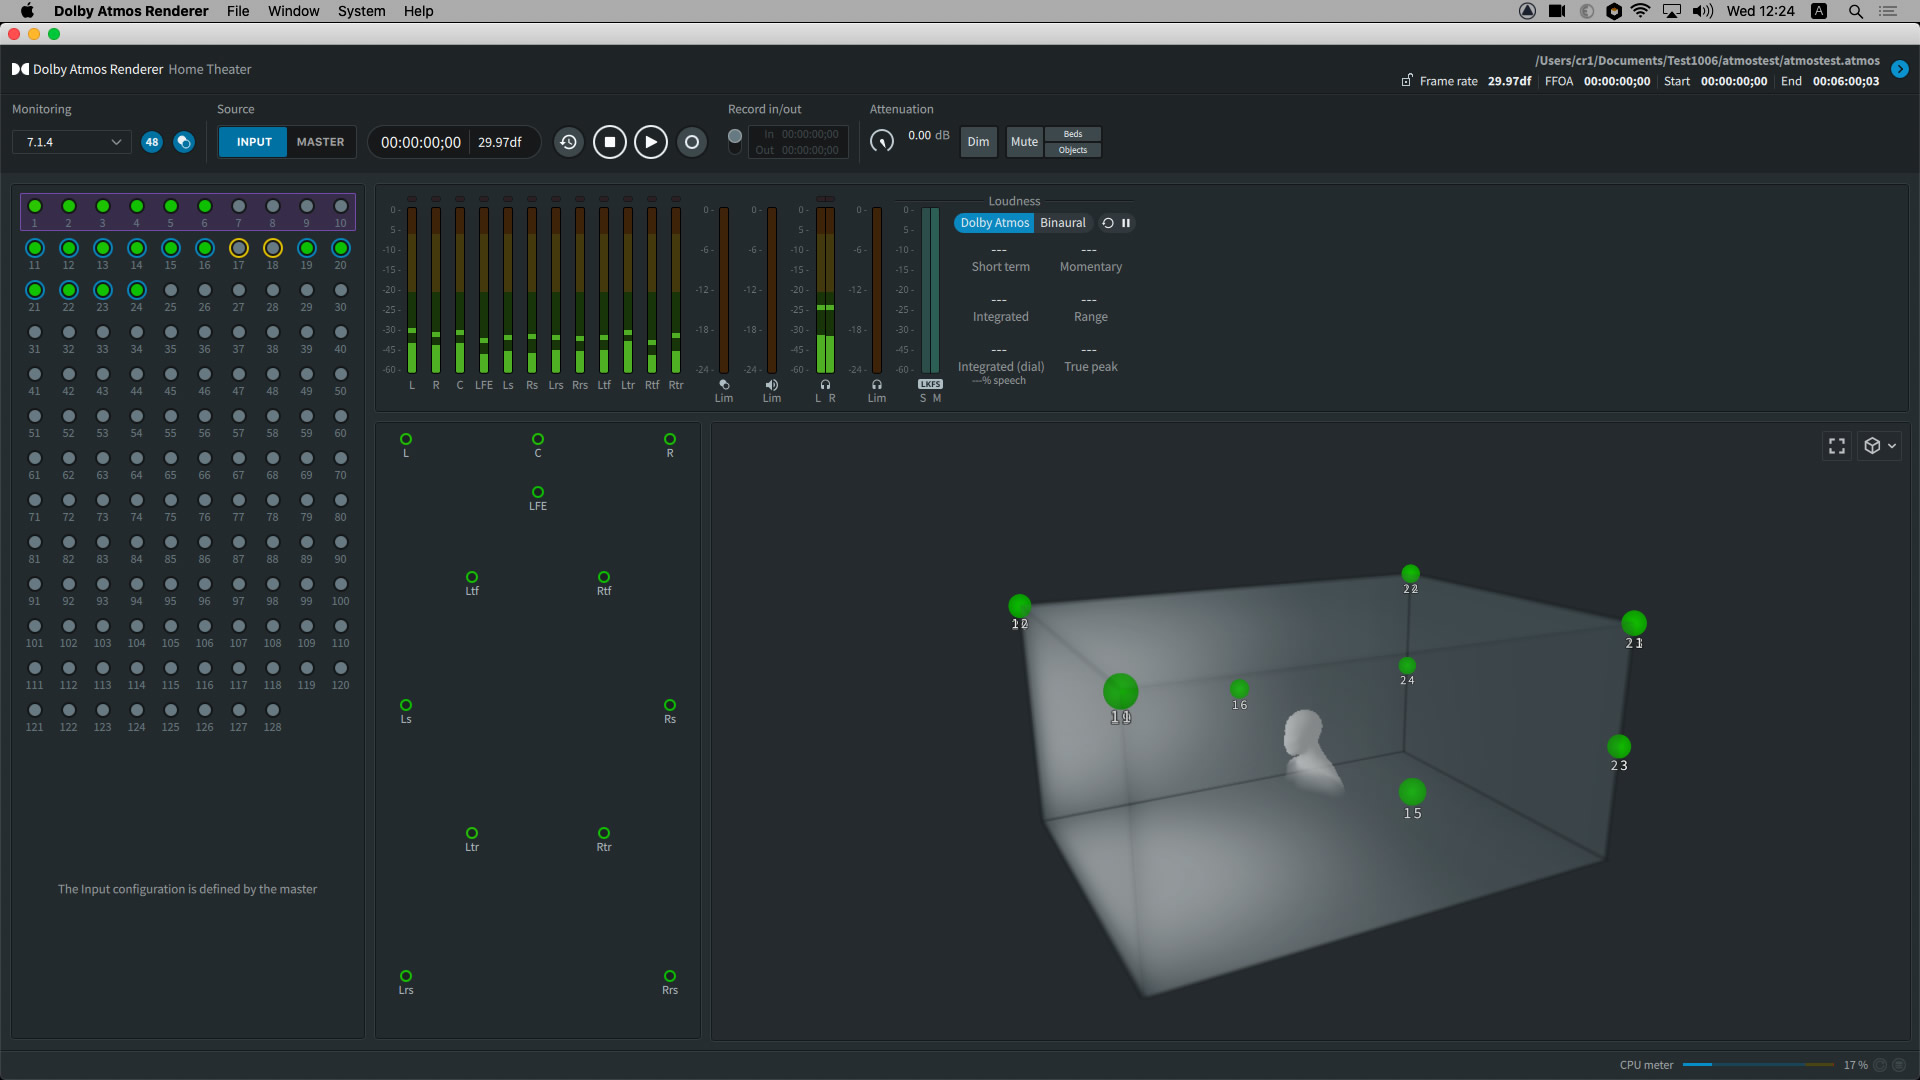1920x1080 pixels.
Task: Click the Record In timecode field
Action: (810, 134)
